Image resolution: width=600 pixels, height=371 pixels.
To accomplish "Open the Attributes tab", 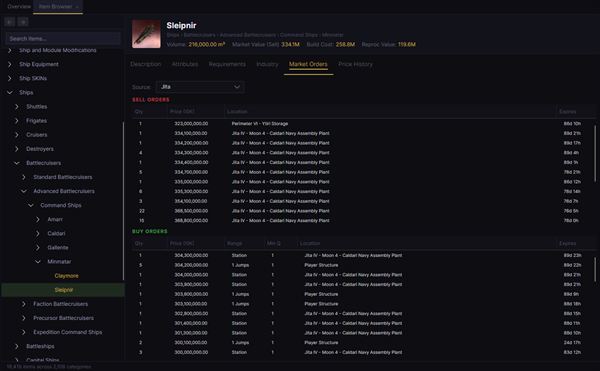I will pos(185,64).
